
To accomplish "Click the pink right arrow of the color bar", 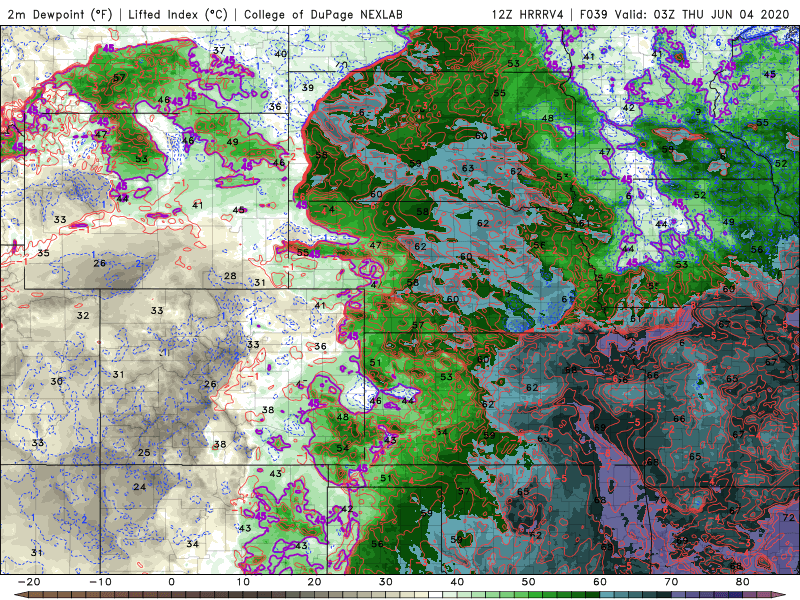I will point(780,595).
